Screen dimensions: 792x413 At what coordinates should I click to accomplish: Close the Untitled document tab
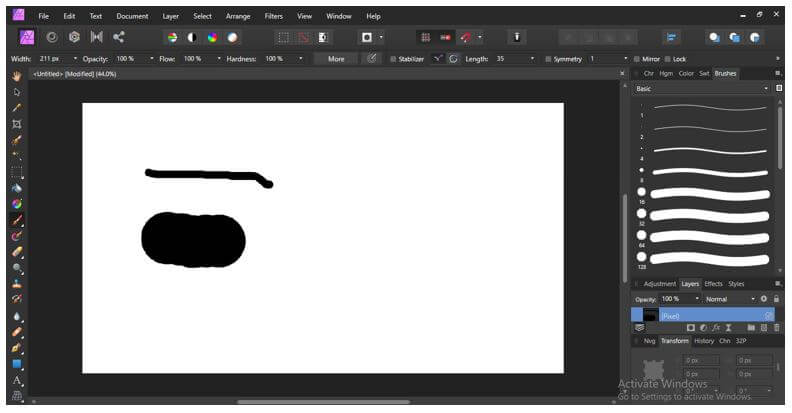[x=622, y=74]
